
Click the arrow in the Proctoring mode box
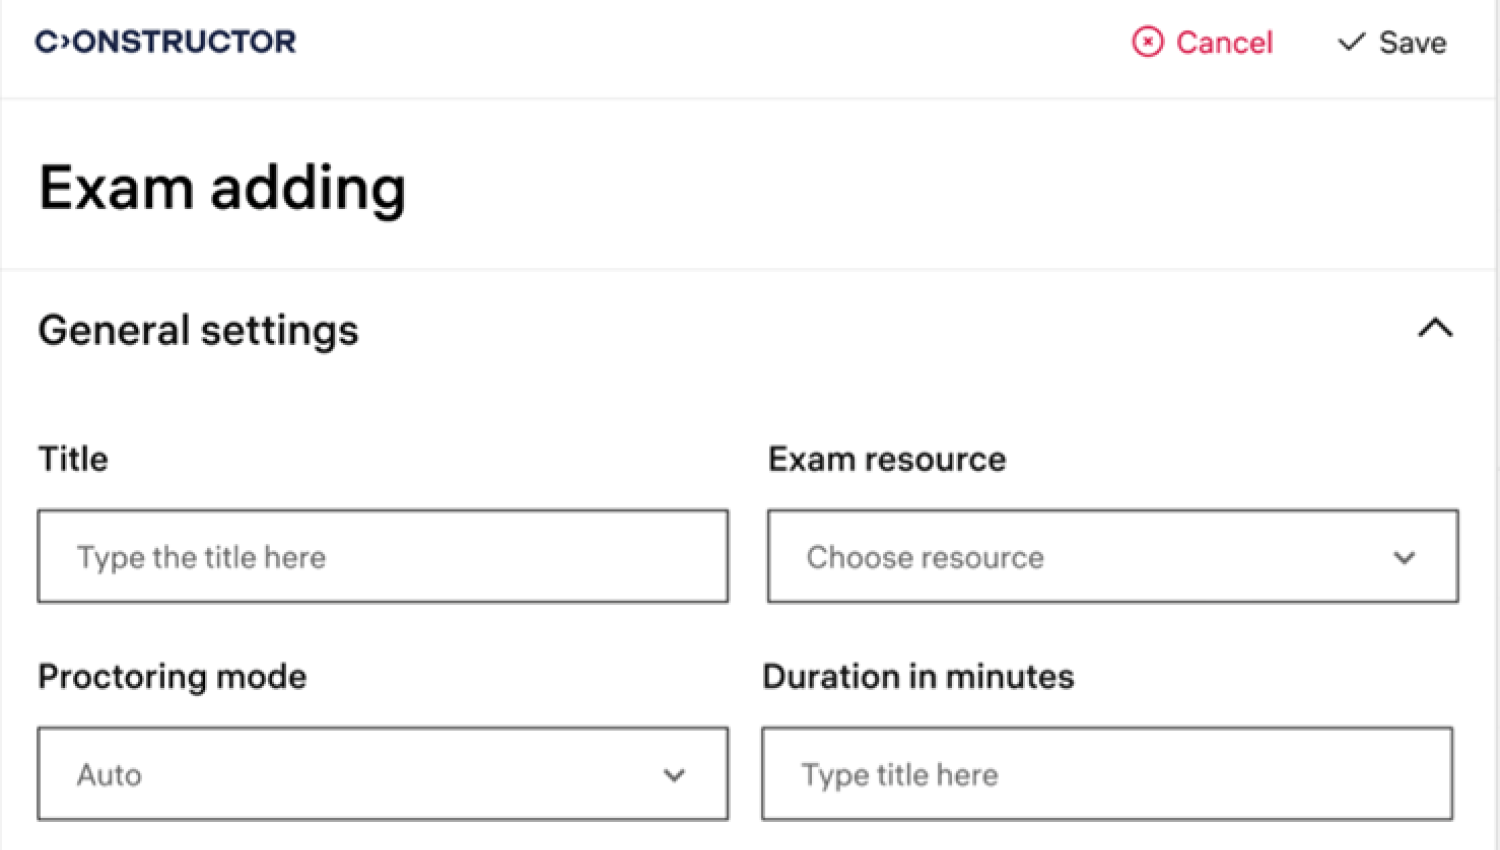coord(675,775)
